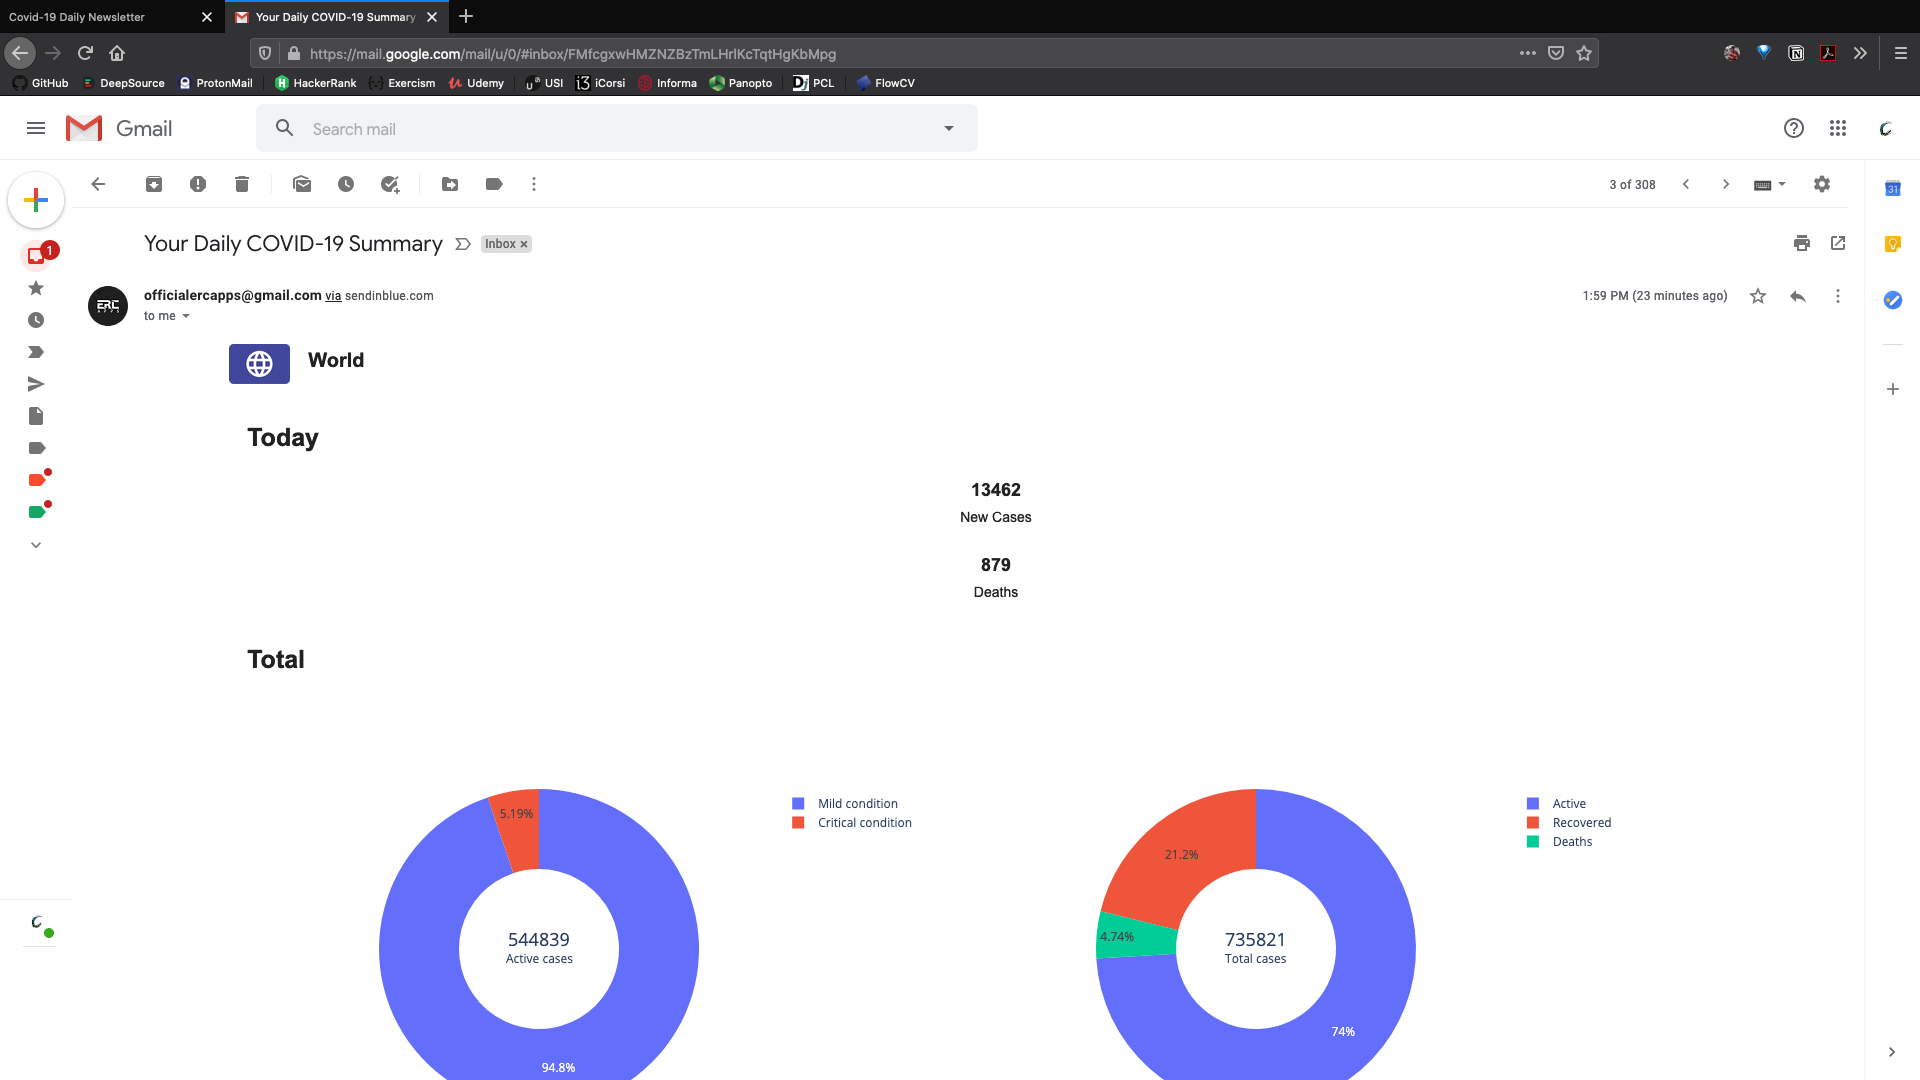
Task: Print this email
Action: [x=1802, y=243]
